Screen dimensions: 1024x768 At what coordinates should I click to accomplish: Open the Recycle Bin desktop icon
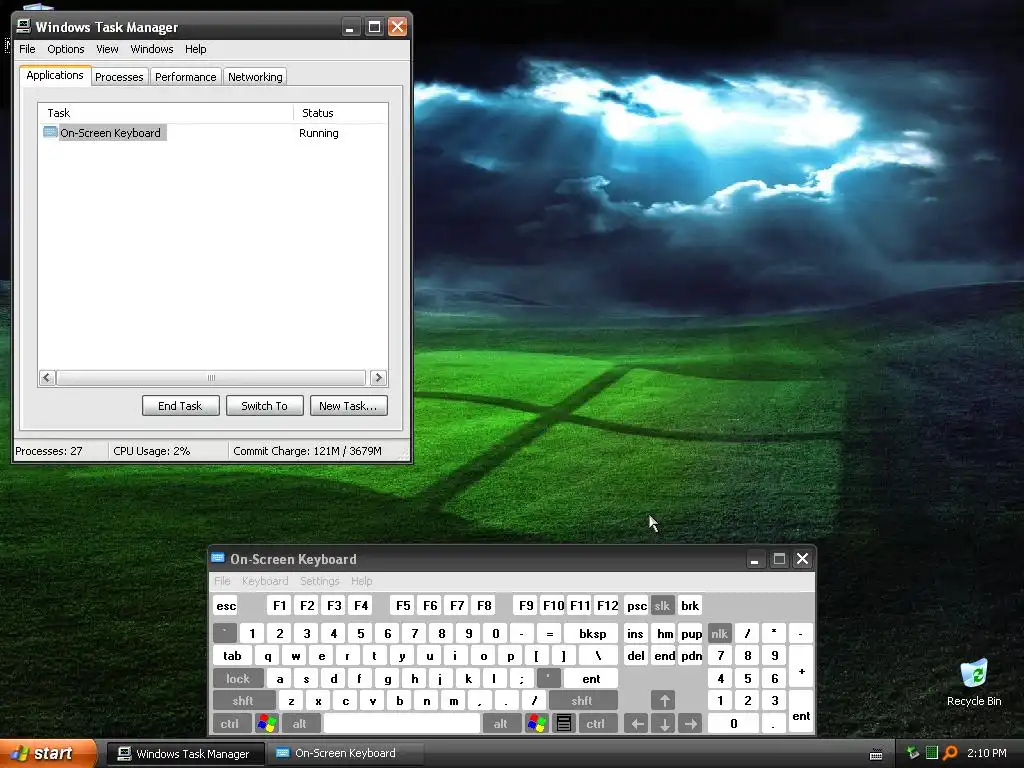[974, 682]
